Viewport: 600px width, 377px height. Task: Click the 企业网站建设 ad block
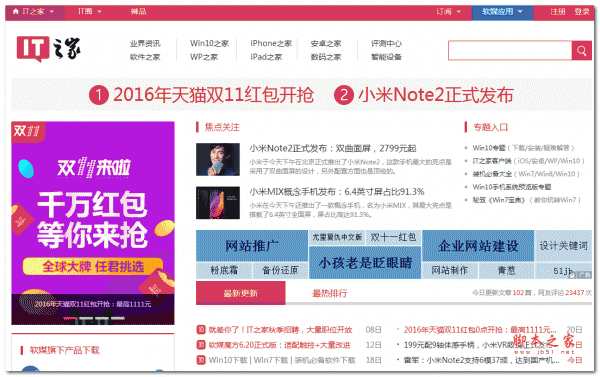tap(478, 246)
